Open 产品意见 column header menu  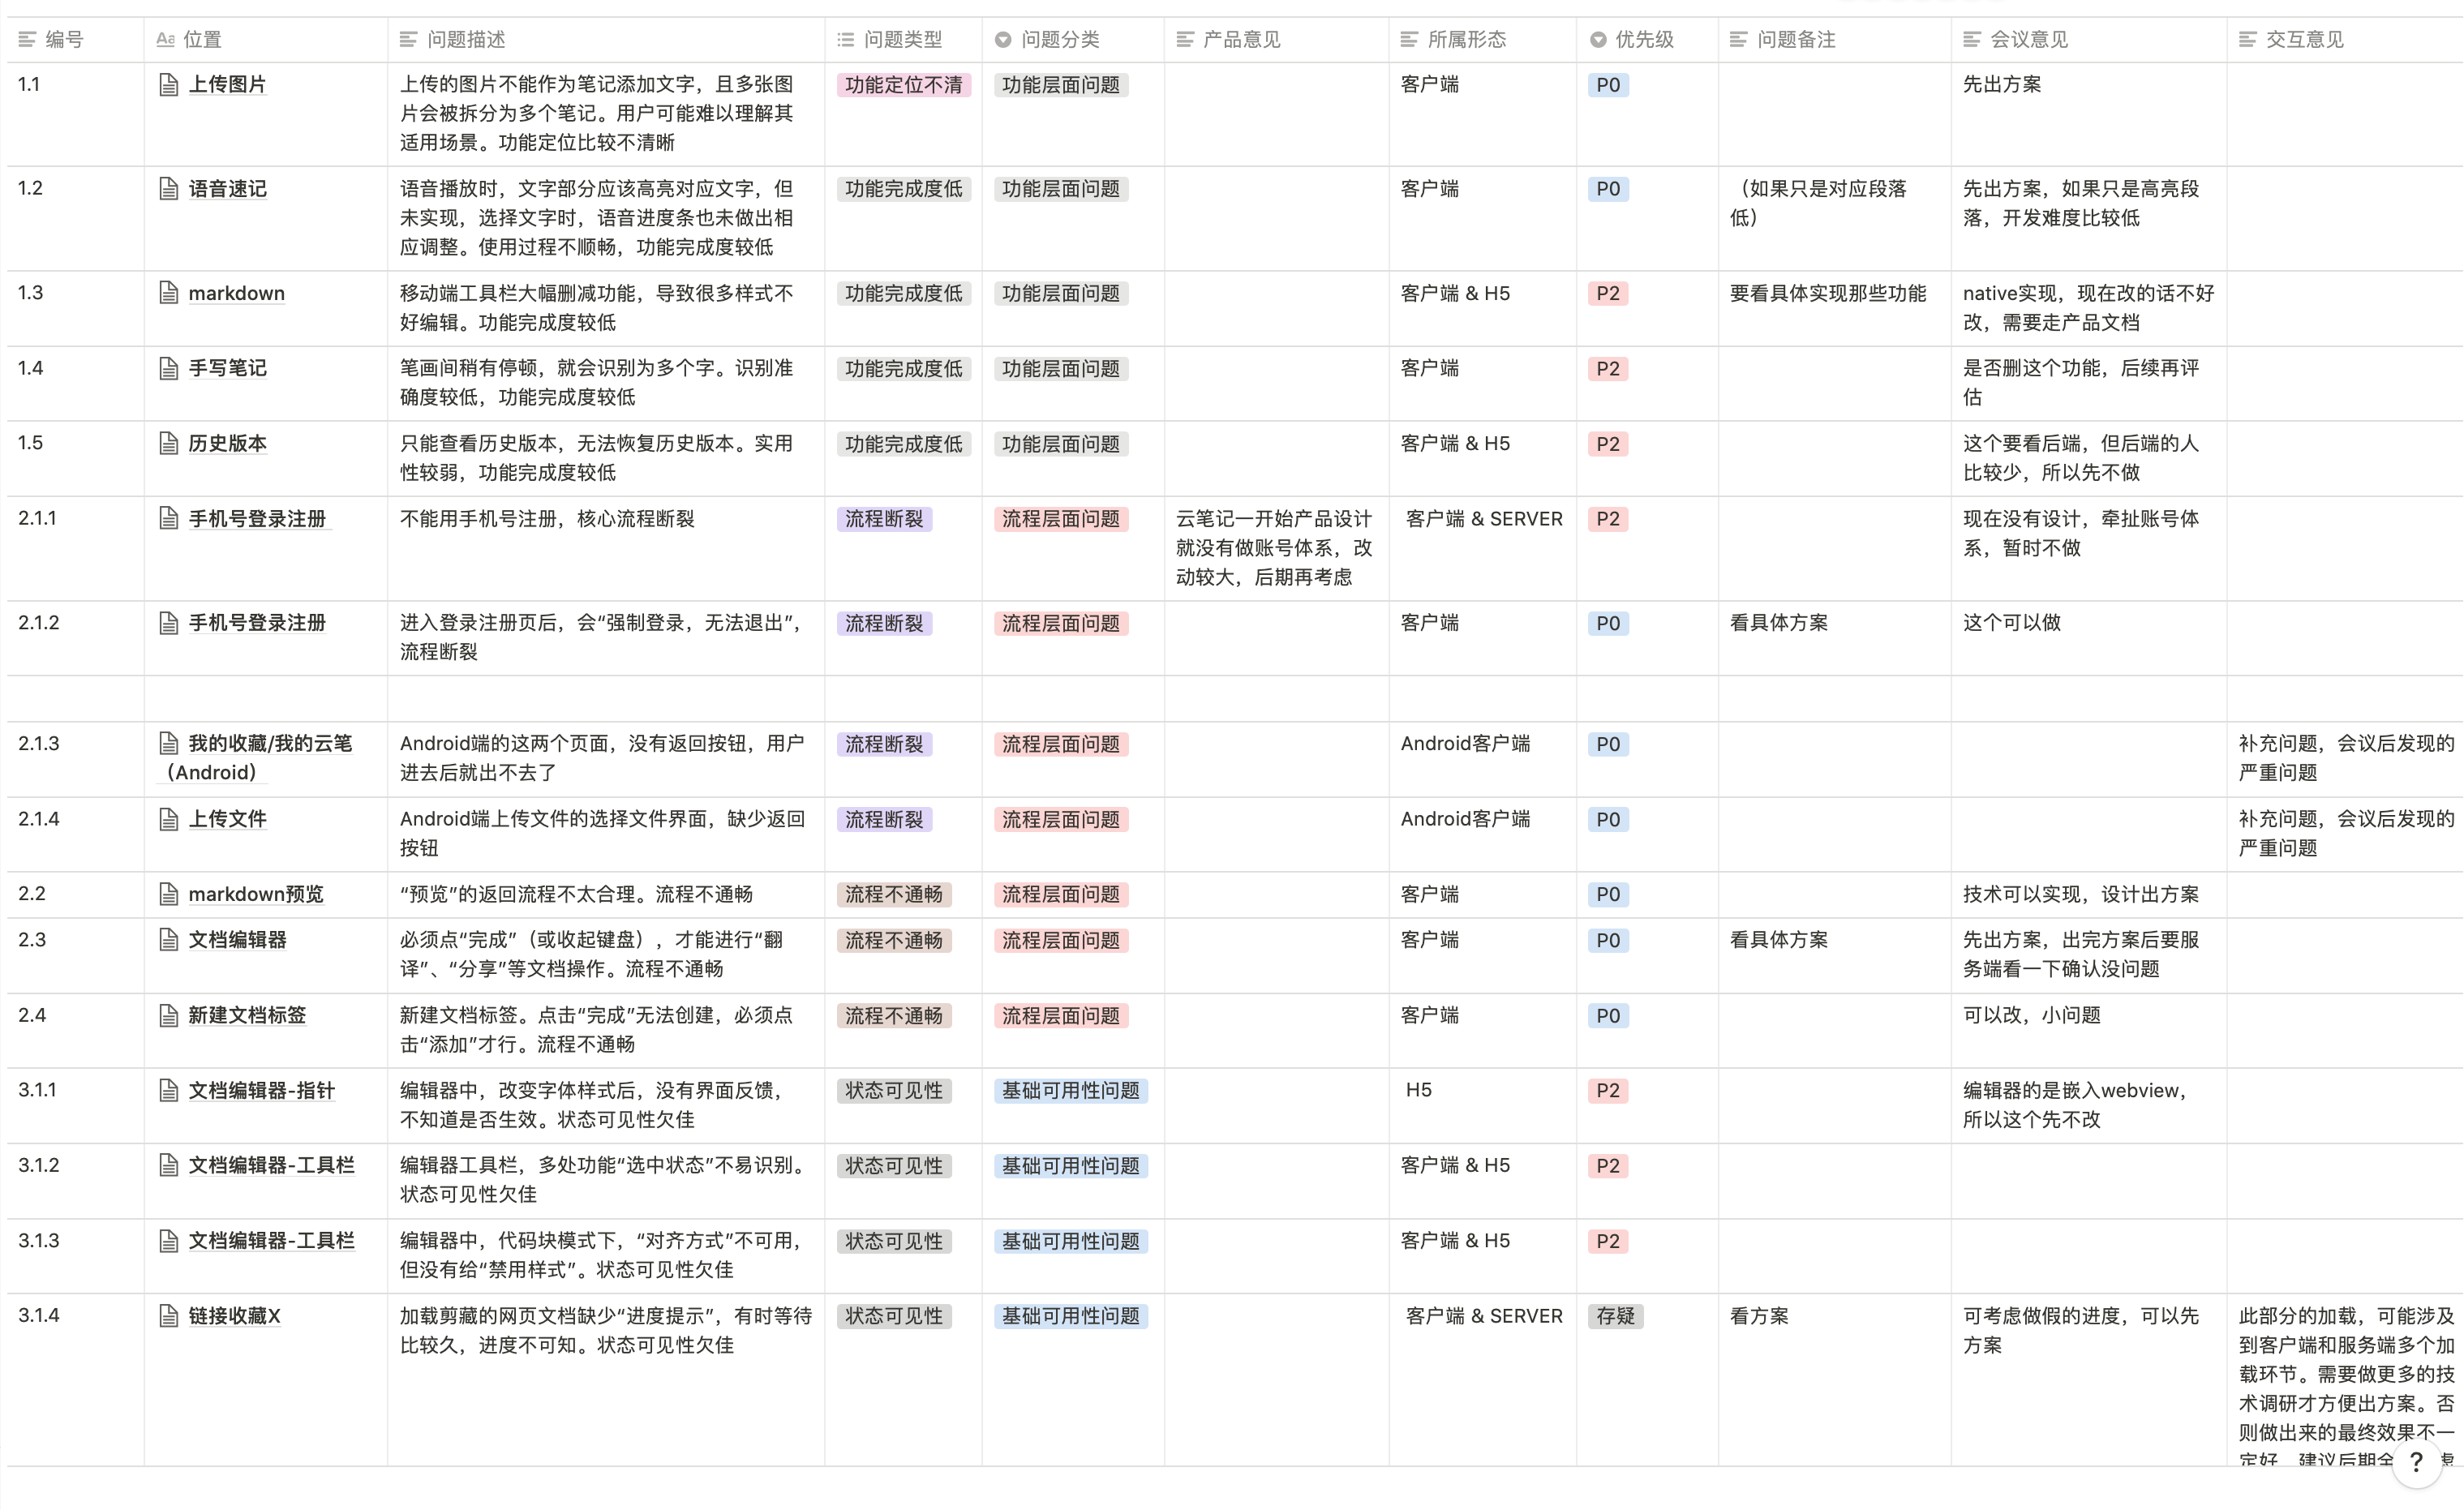1276,39
